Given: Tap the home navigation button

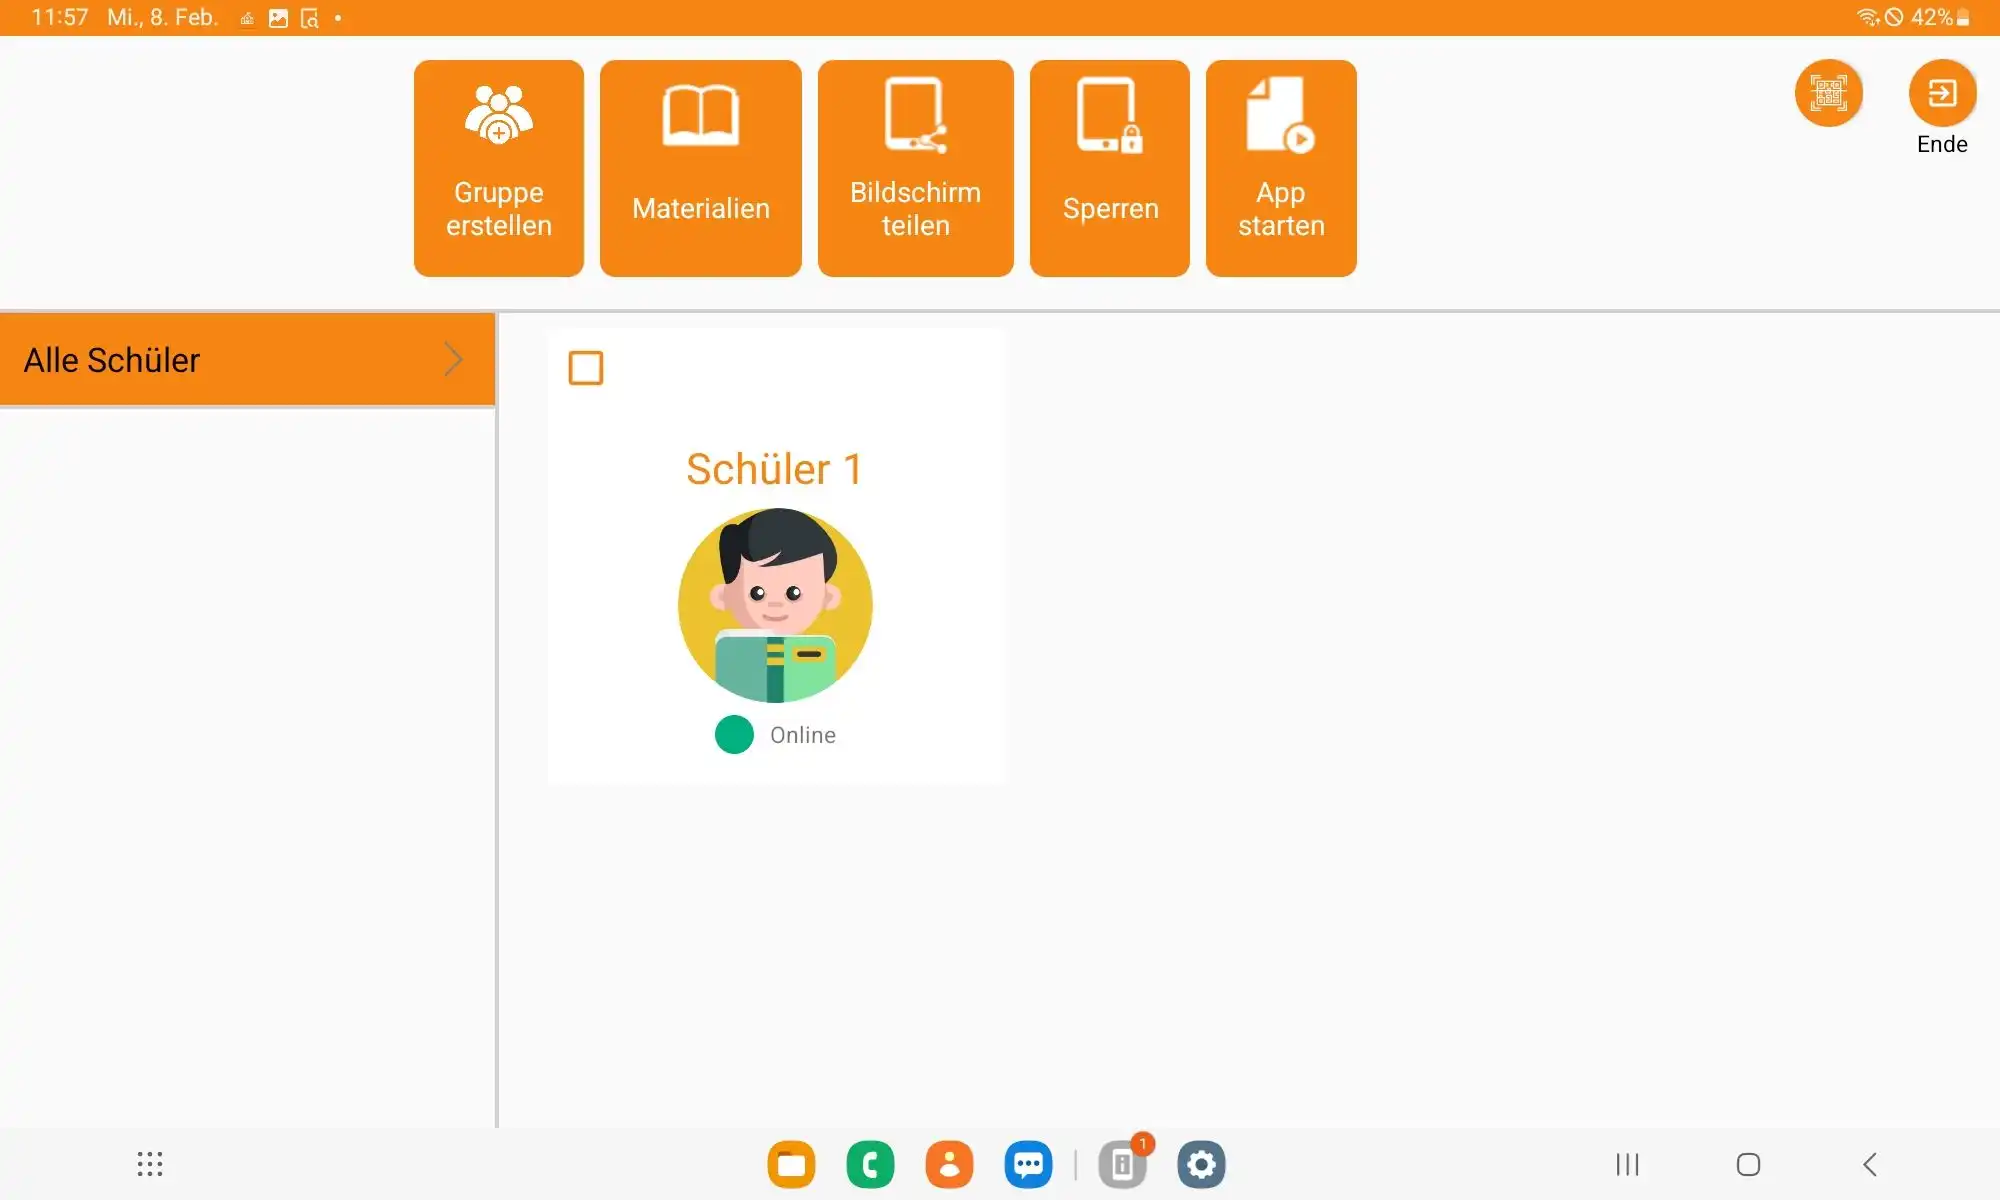Looking at the screenshot, I should pos(1748,1164).
